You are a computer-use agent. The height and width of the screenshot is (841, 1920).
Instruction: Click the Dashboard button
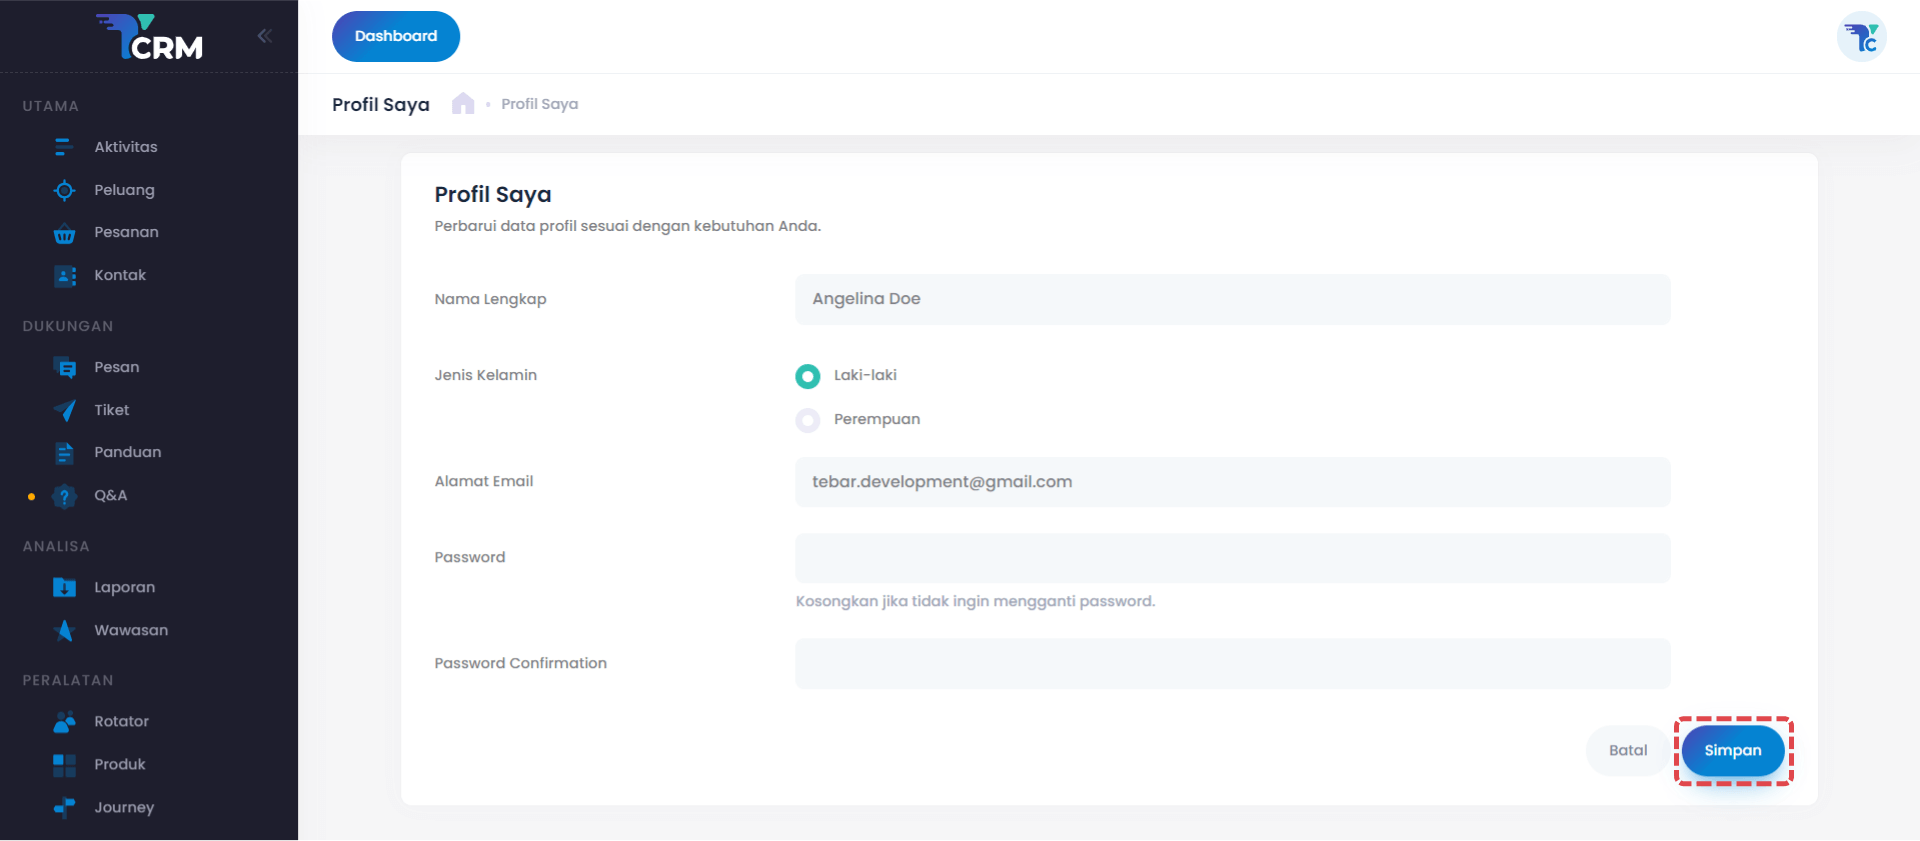click(395, 36)
